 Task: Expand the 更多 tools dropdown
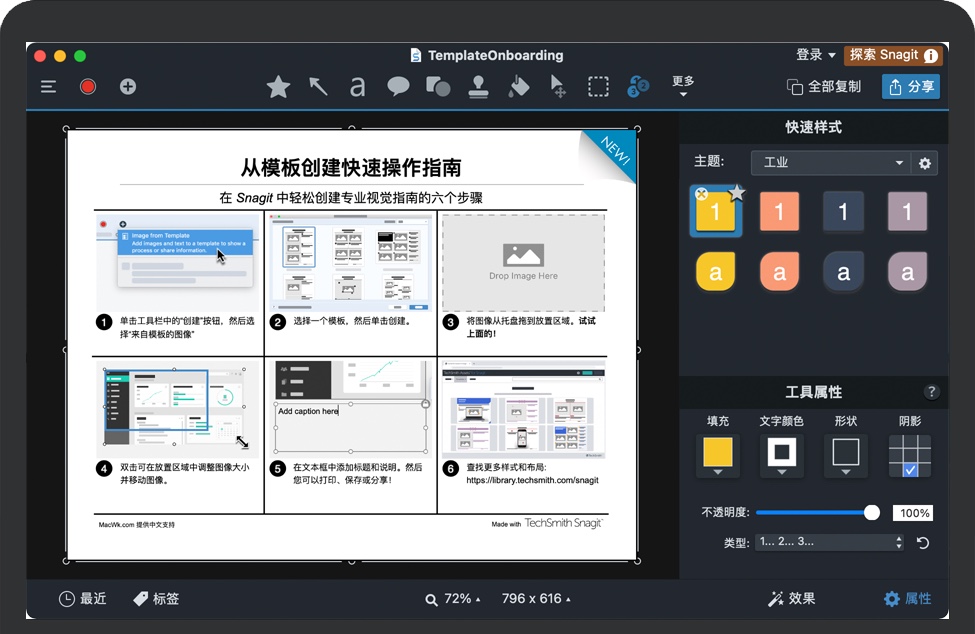pyautogui.click(x=683, y=87)
